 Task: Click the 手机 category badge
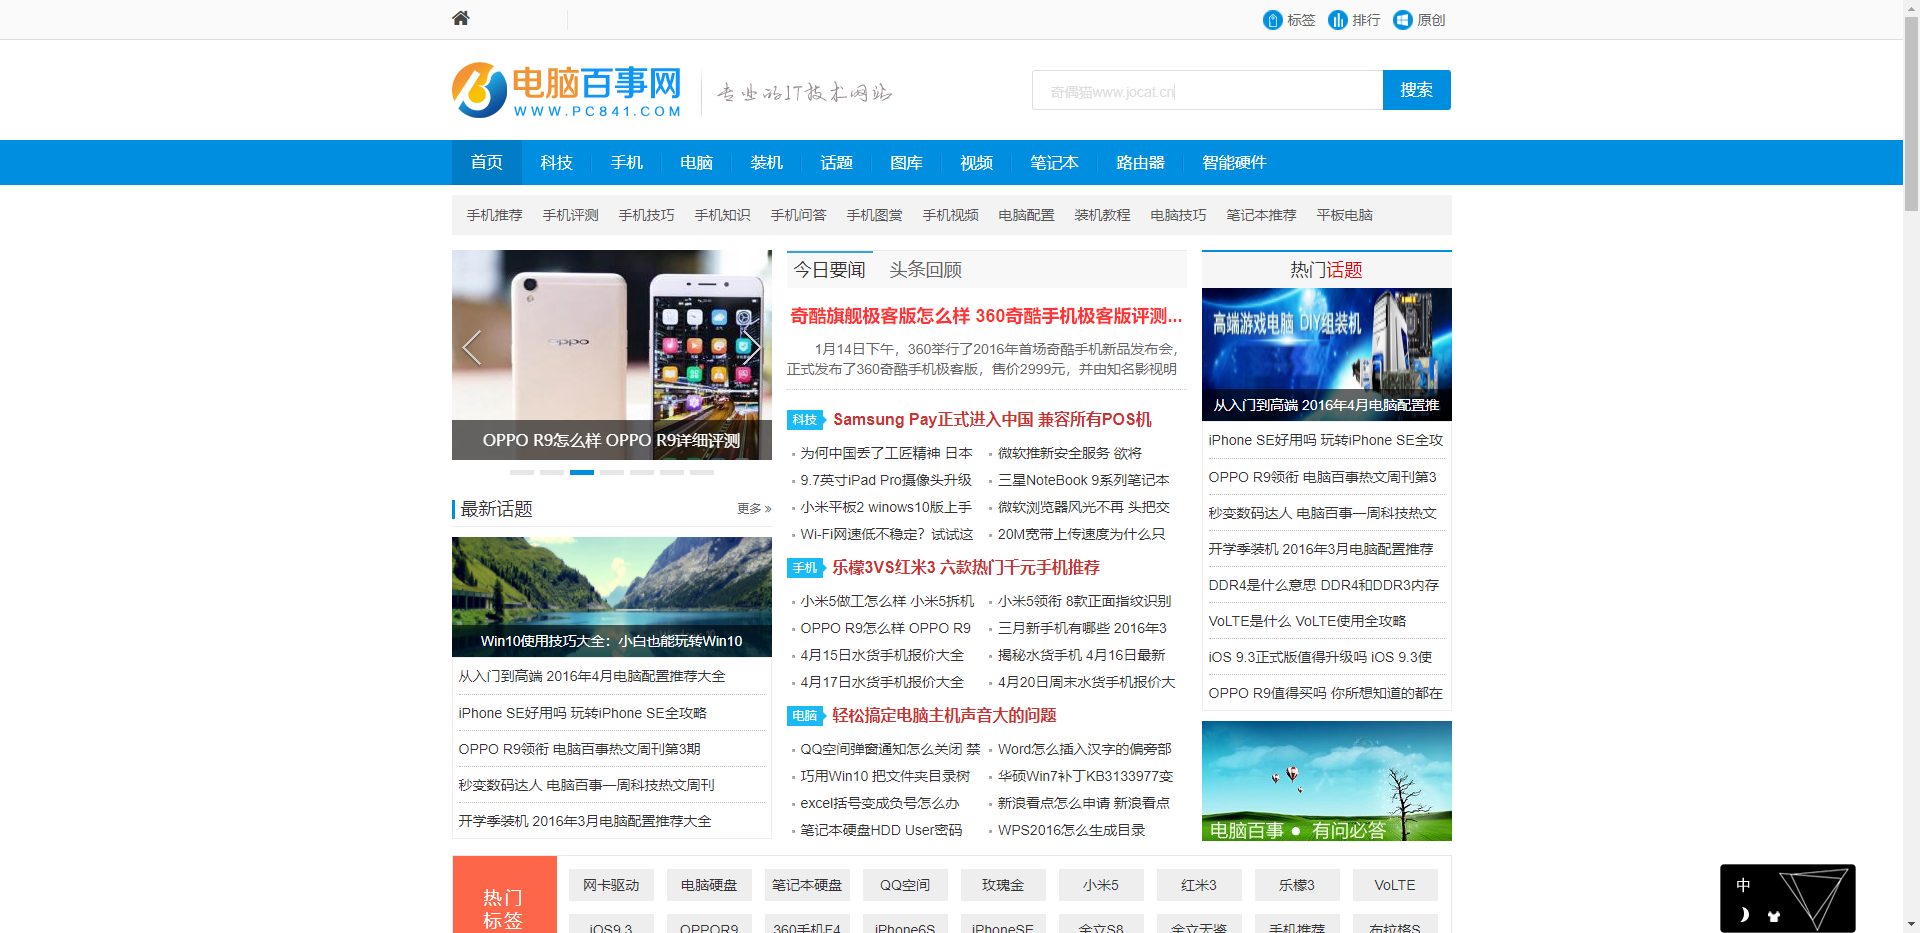coord(805,568)
